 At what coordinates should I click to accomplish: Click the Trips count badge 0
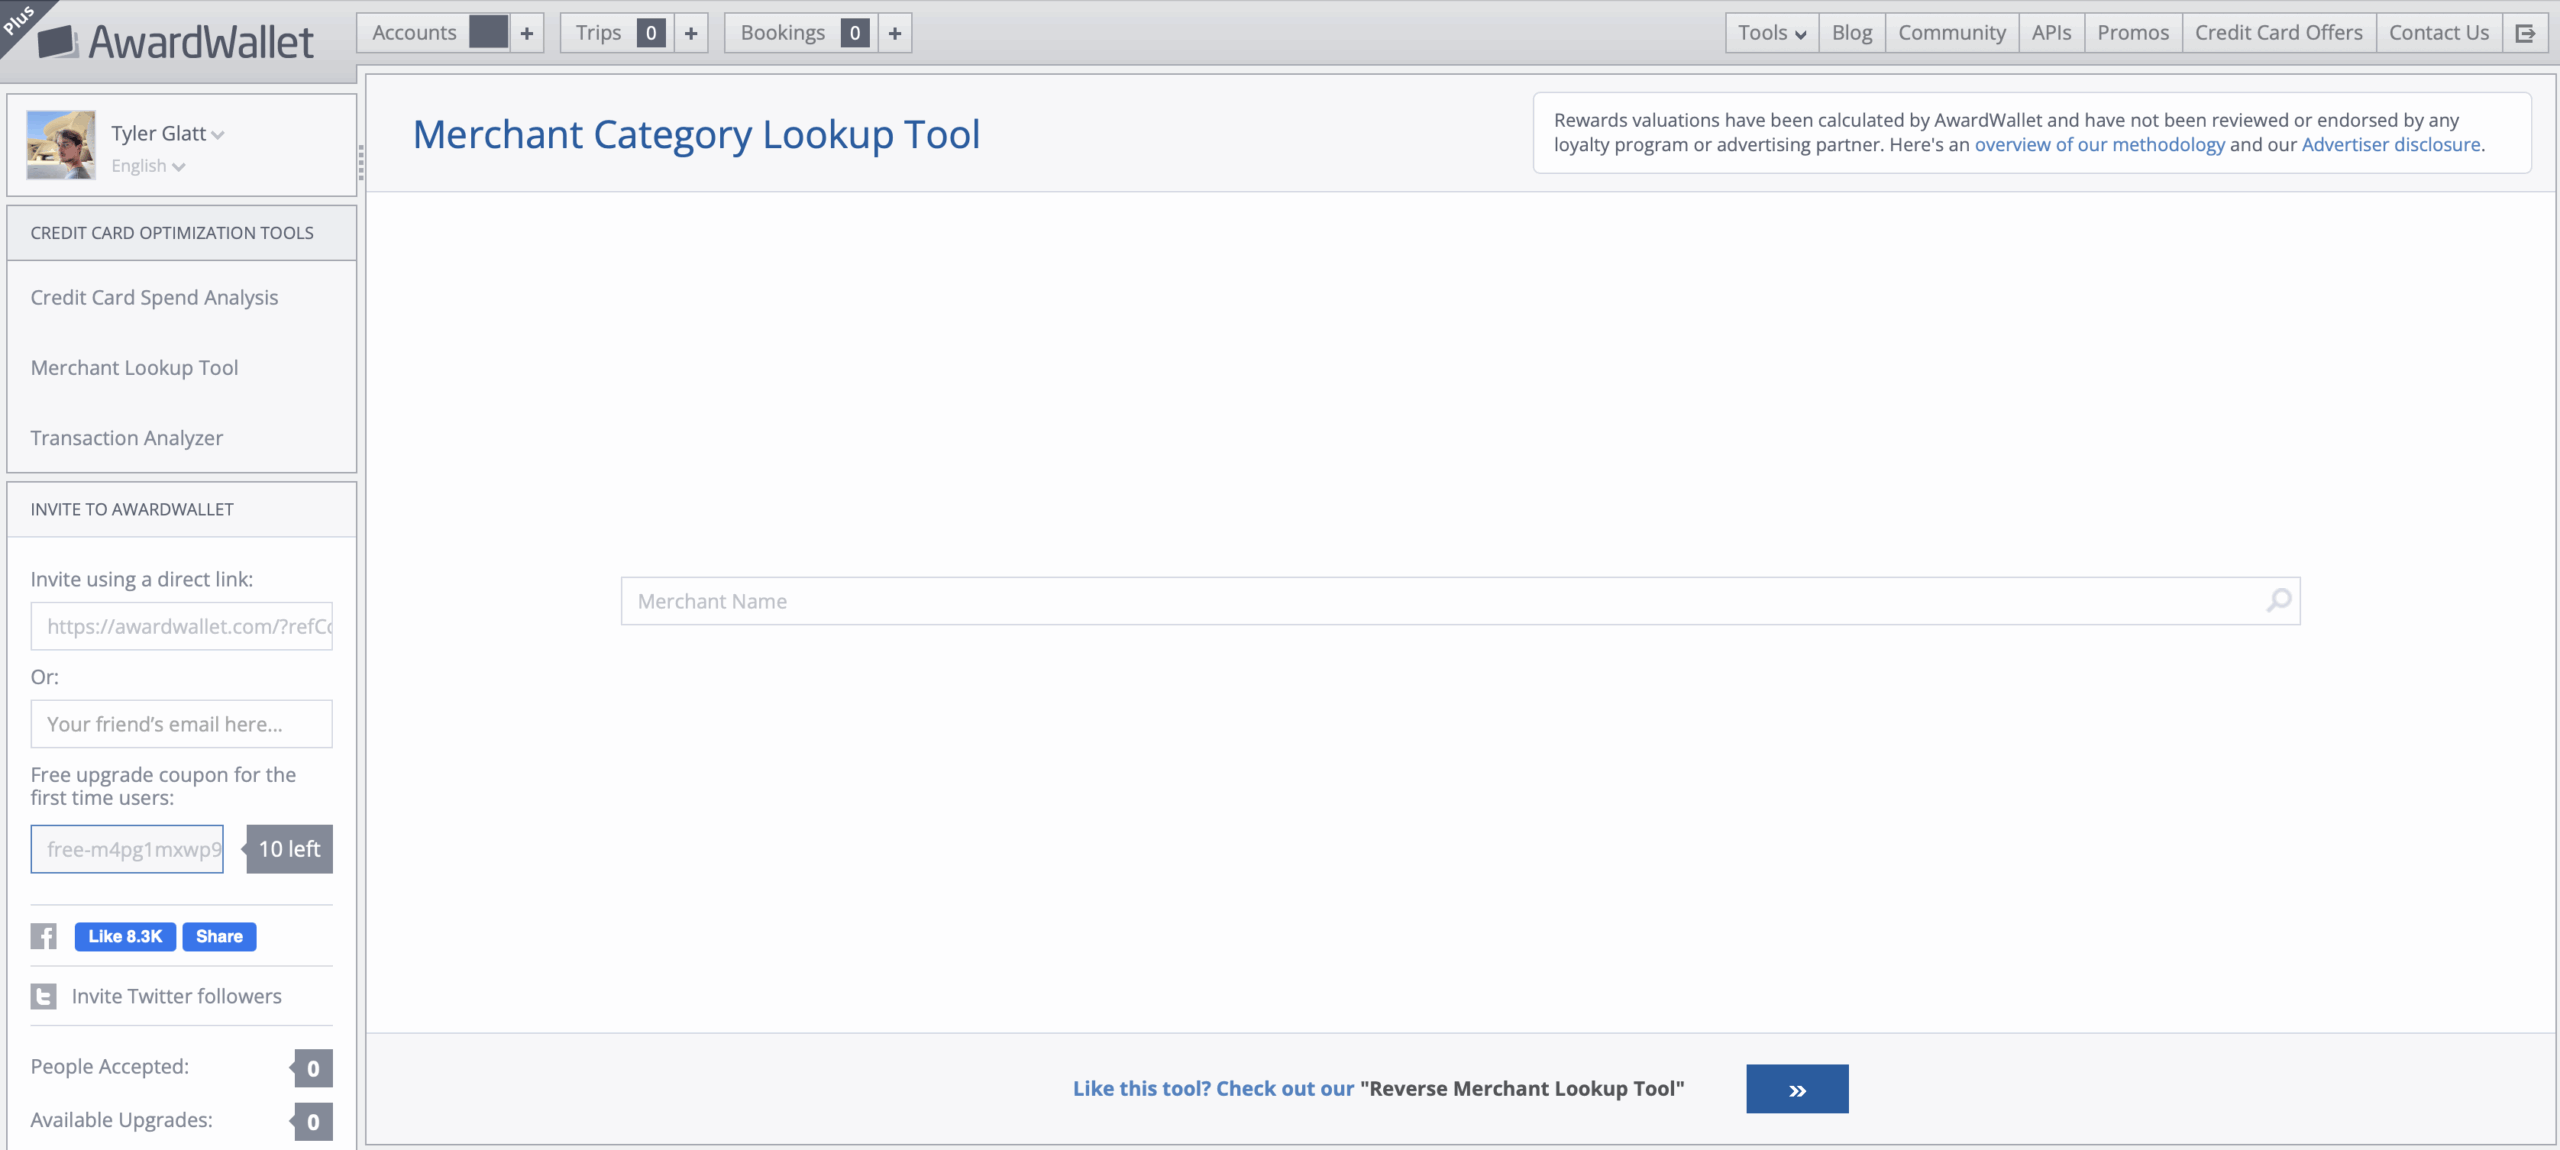[651, 33]
